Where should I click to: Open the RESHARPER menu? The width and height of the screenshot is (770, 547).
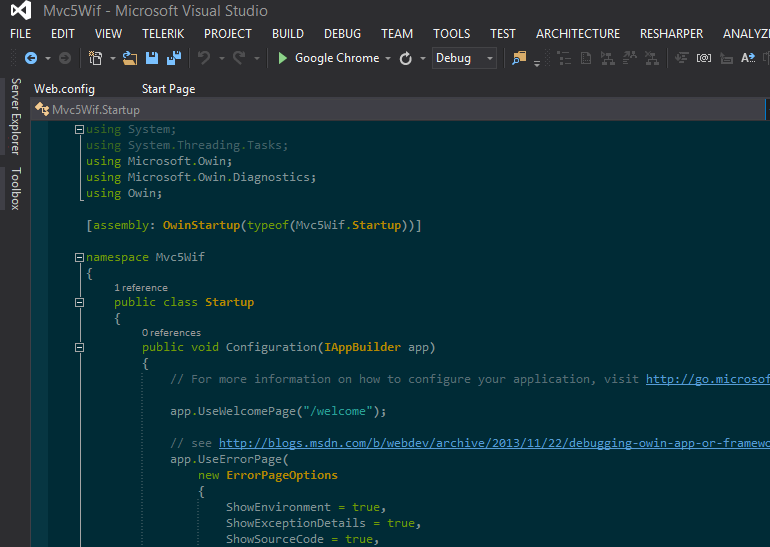[671, 34]
